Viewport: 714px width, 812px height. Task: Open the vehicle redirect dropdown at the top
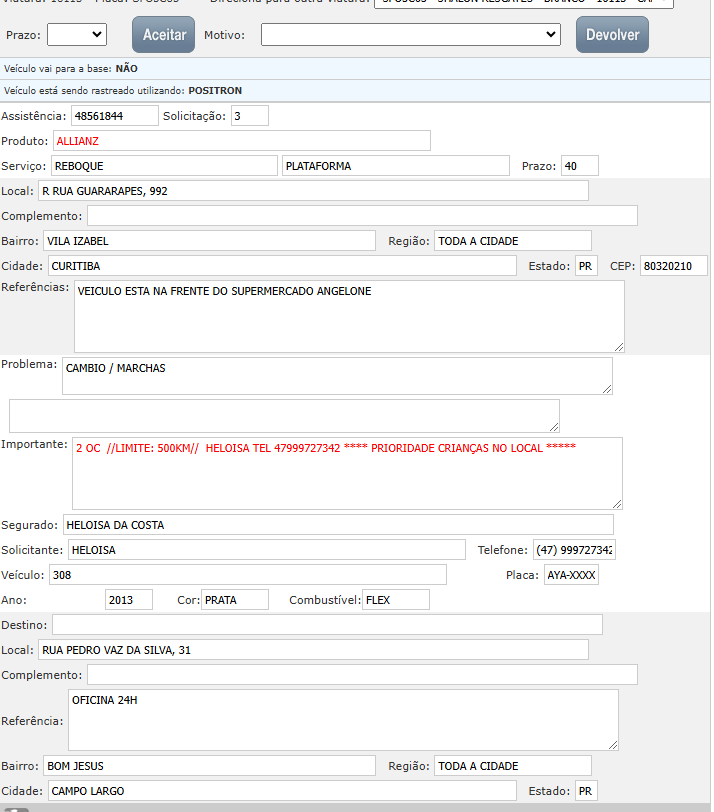523,3
